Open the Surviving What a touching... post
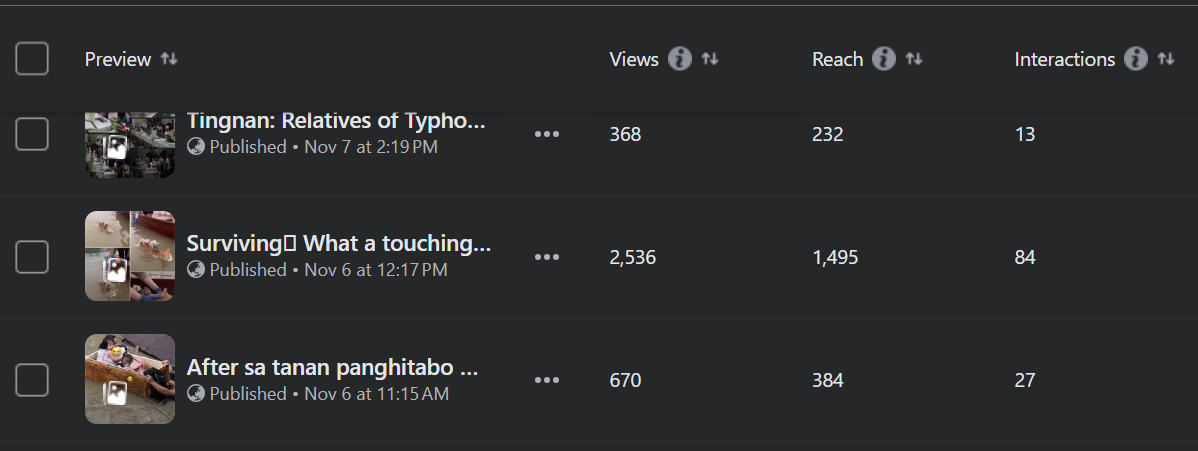 (338, 244)
